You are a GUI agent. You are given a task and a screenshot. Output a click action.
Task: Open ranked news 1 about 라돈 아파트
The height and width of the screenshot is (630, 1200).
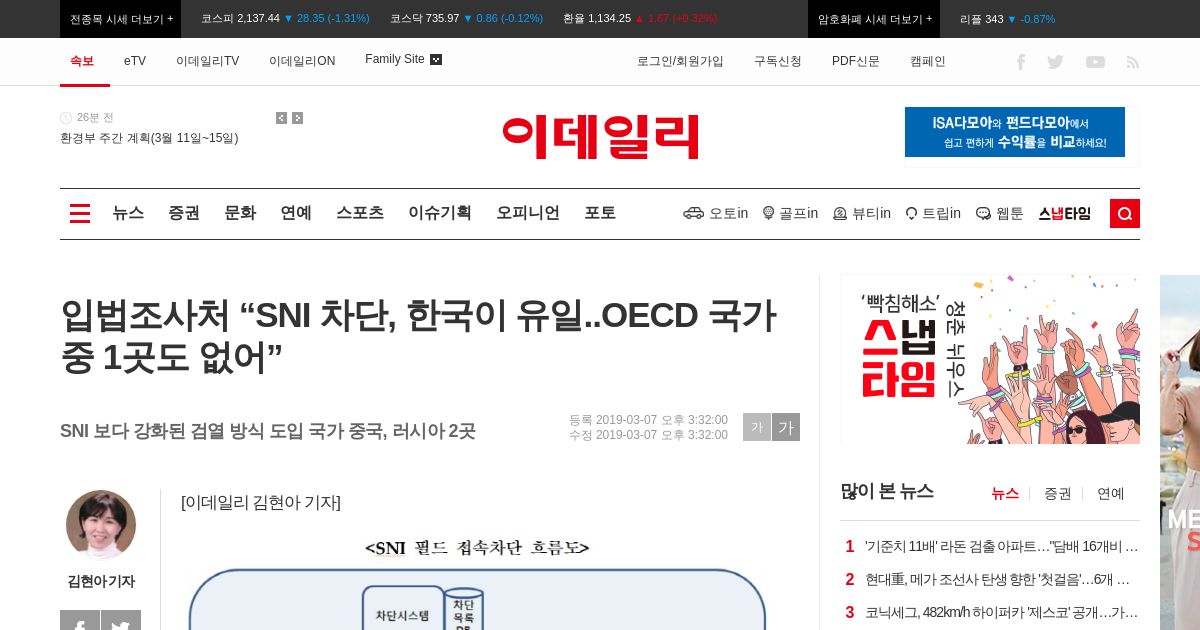(1001, 546)
